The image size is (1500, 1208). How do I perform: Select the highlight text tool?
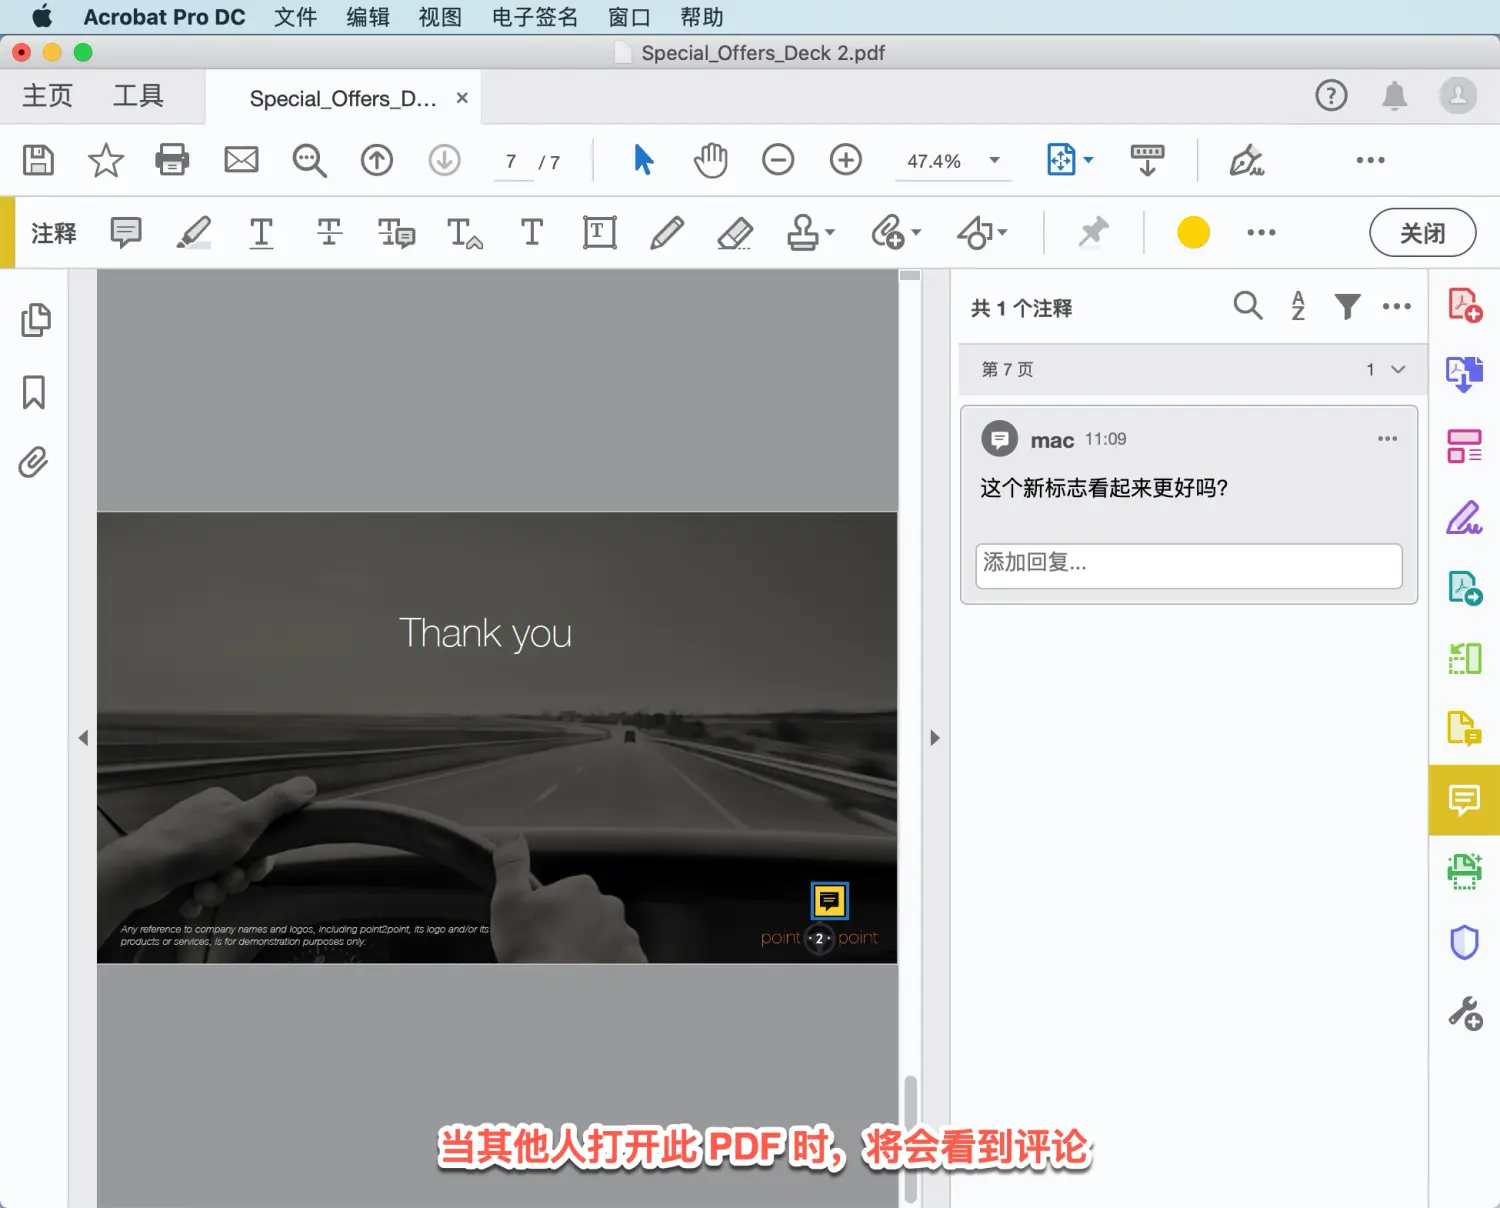(x=194, y=233)
